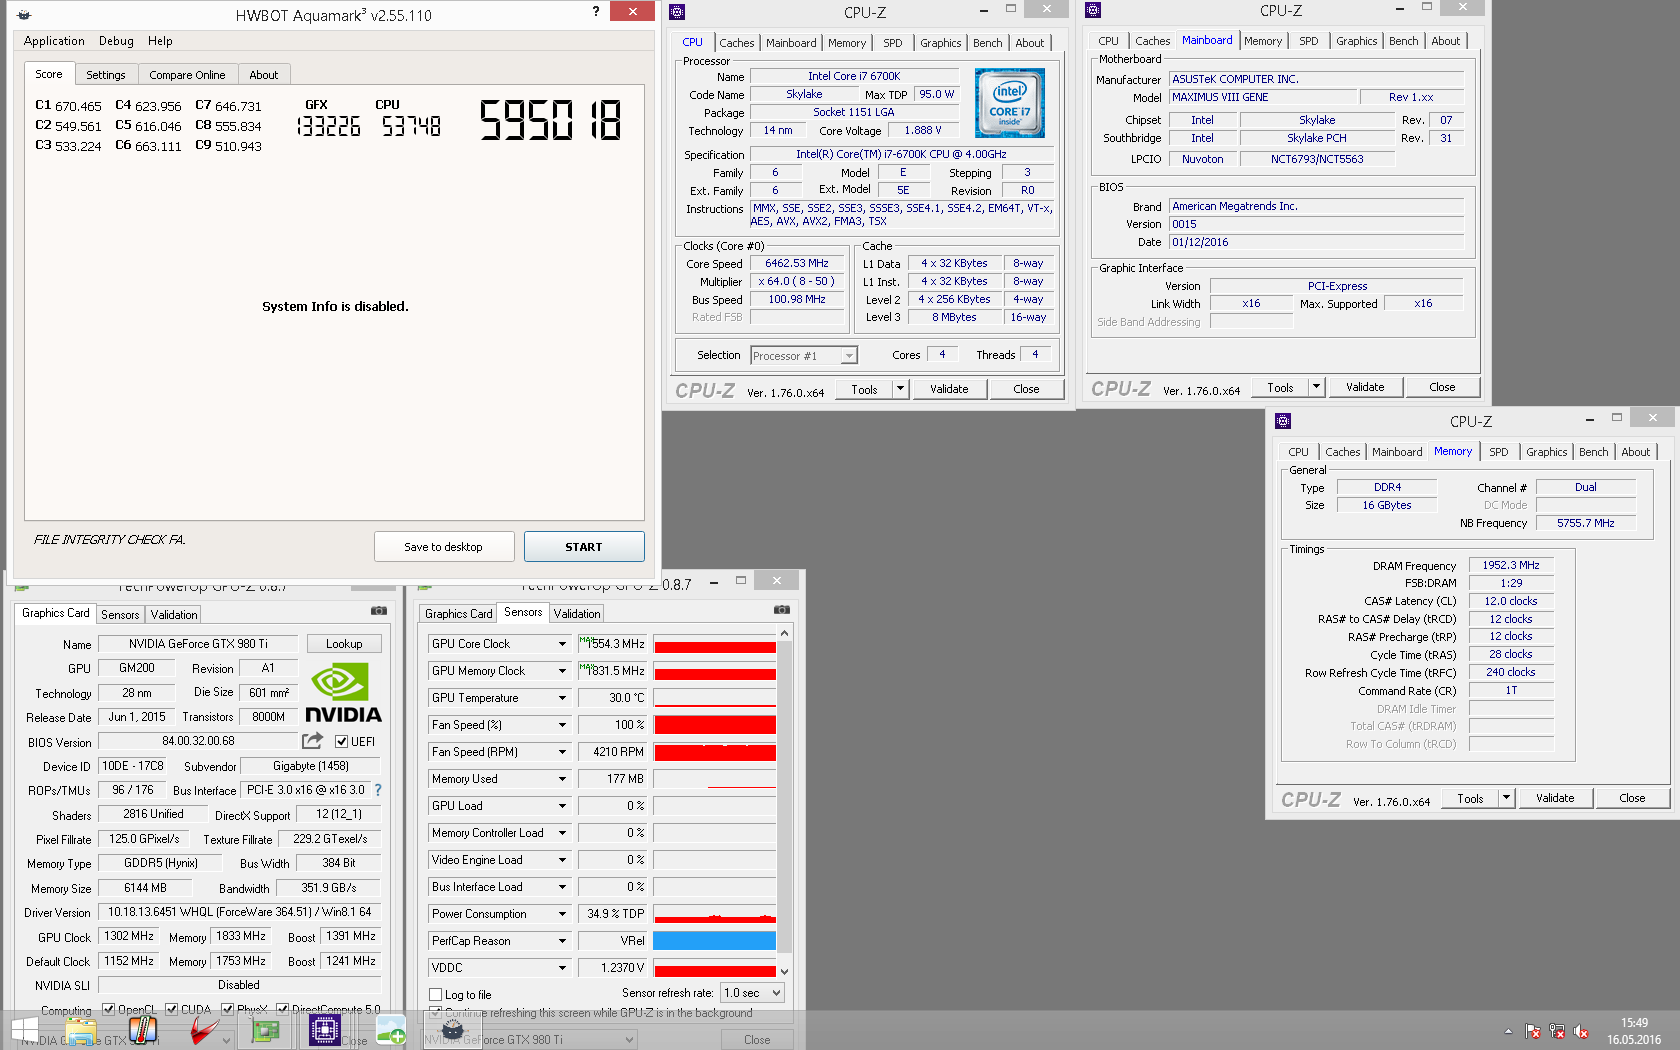This screenshot has height=1050, width=1680.
Task: Switch to the Caches tab in the CPU-Z CPU window
Action: (x=736, y=43)
